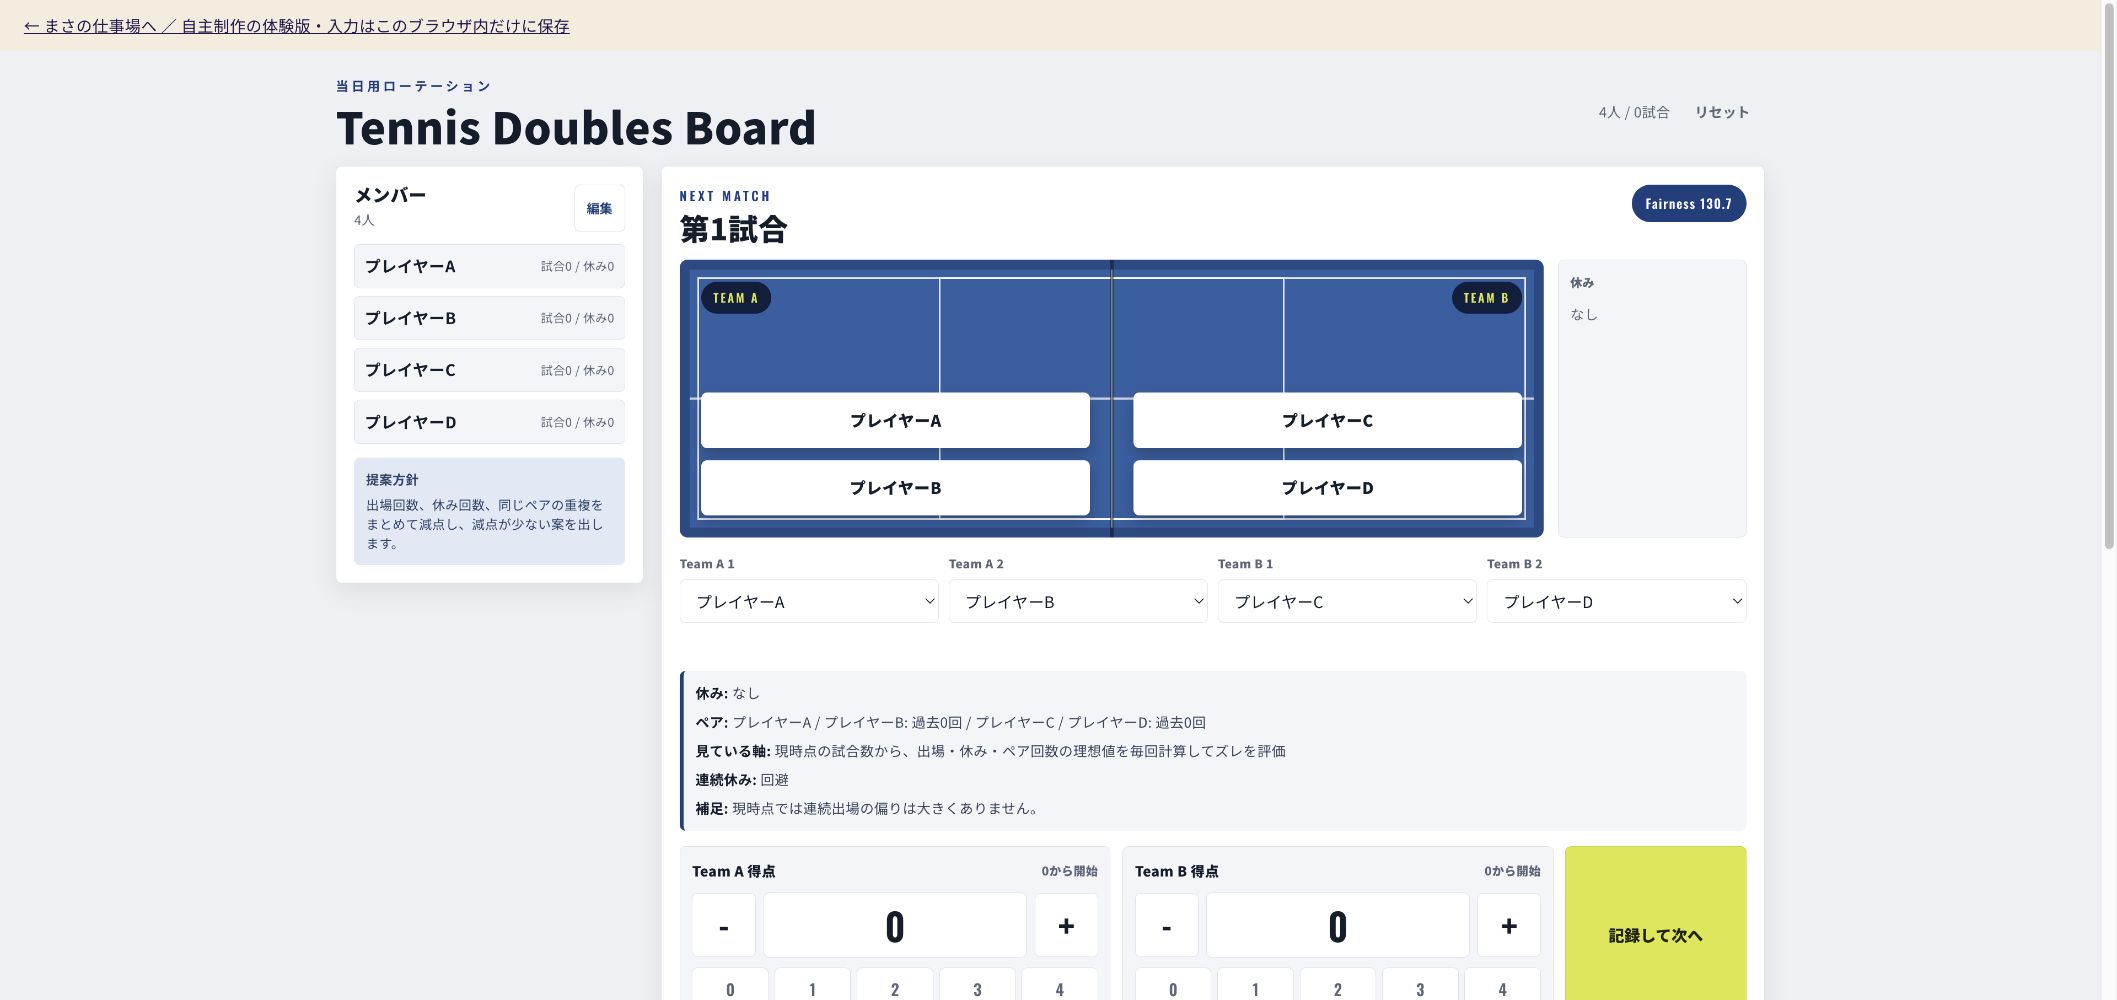Set Team A score to 0
Screen dimensions: 2117x1000
coord(730,985)
